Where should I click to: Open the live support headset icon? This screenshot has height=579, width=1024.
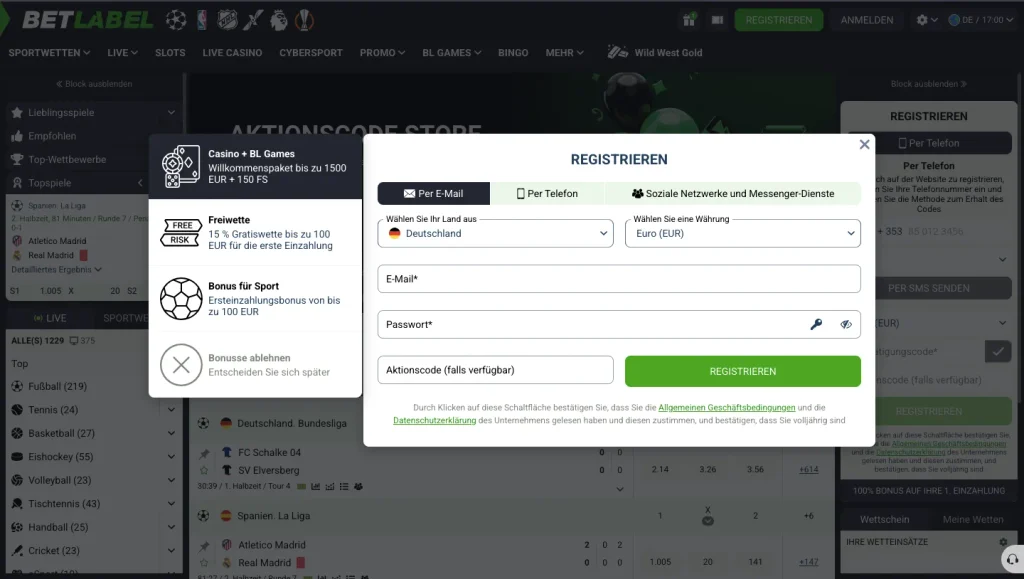[1012, 559]
